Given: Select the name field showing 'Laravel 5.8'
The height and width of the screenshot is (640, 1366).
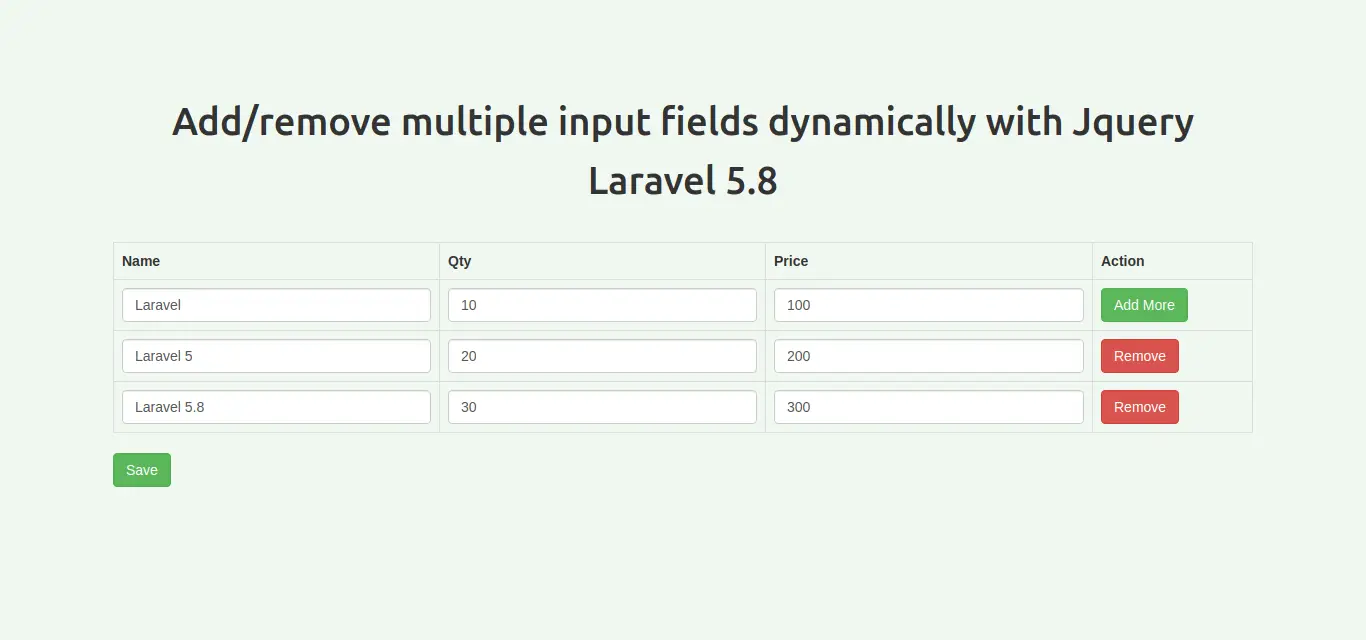Looking at the screenshot, I should pyautogui.click(x=276, y=407).
